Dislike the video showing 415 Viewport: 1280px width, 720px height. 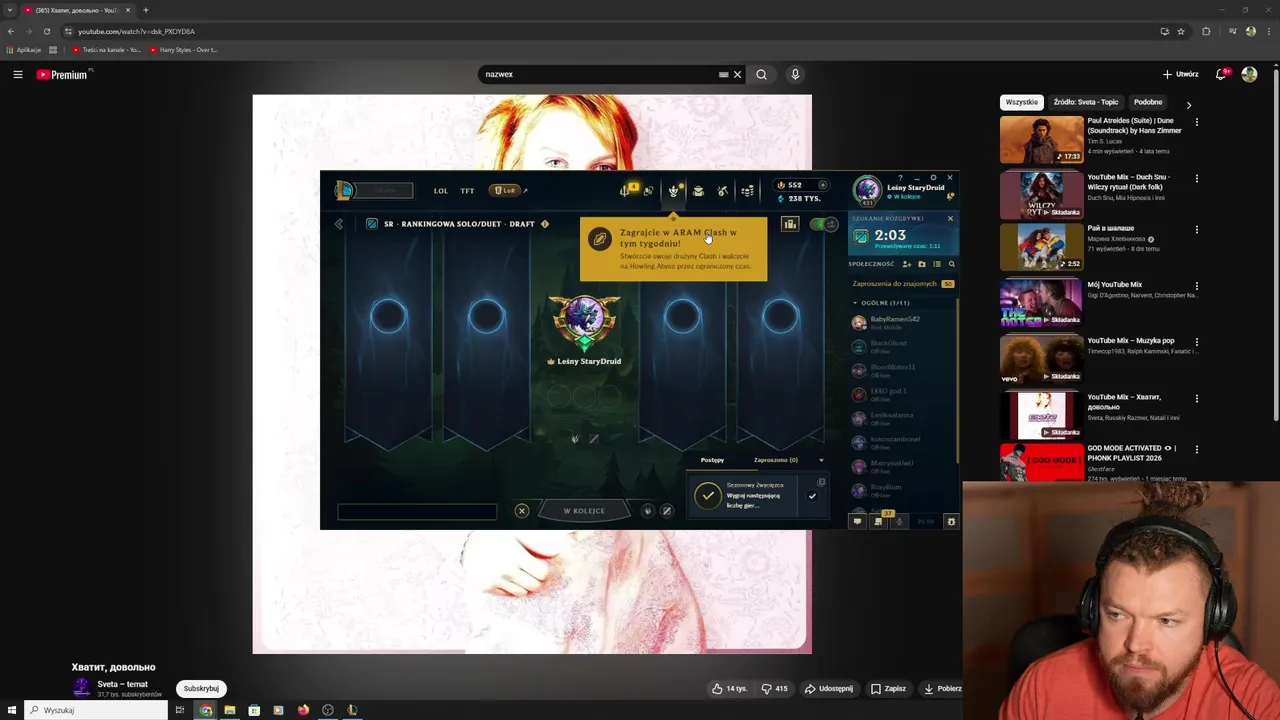pyautogui.click(x=774, y=688)
